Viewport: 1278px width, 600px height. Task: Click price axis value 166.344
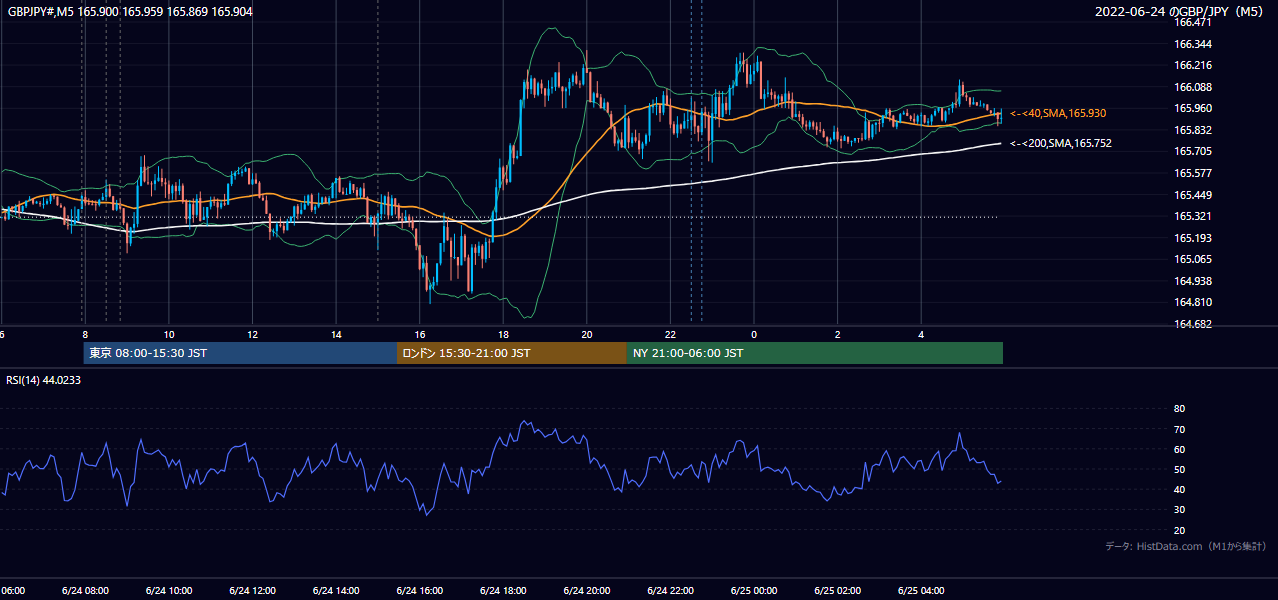click(x=1193, y=44)
